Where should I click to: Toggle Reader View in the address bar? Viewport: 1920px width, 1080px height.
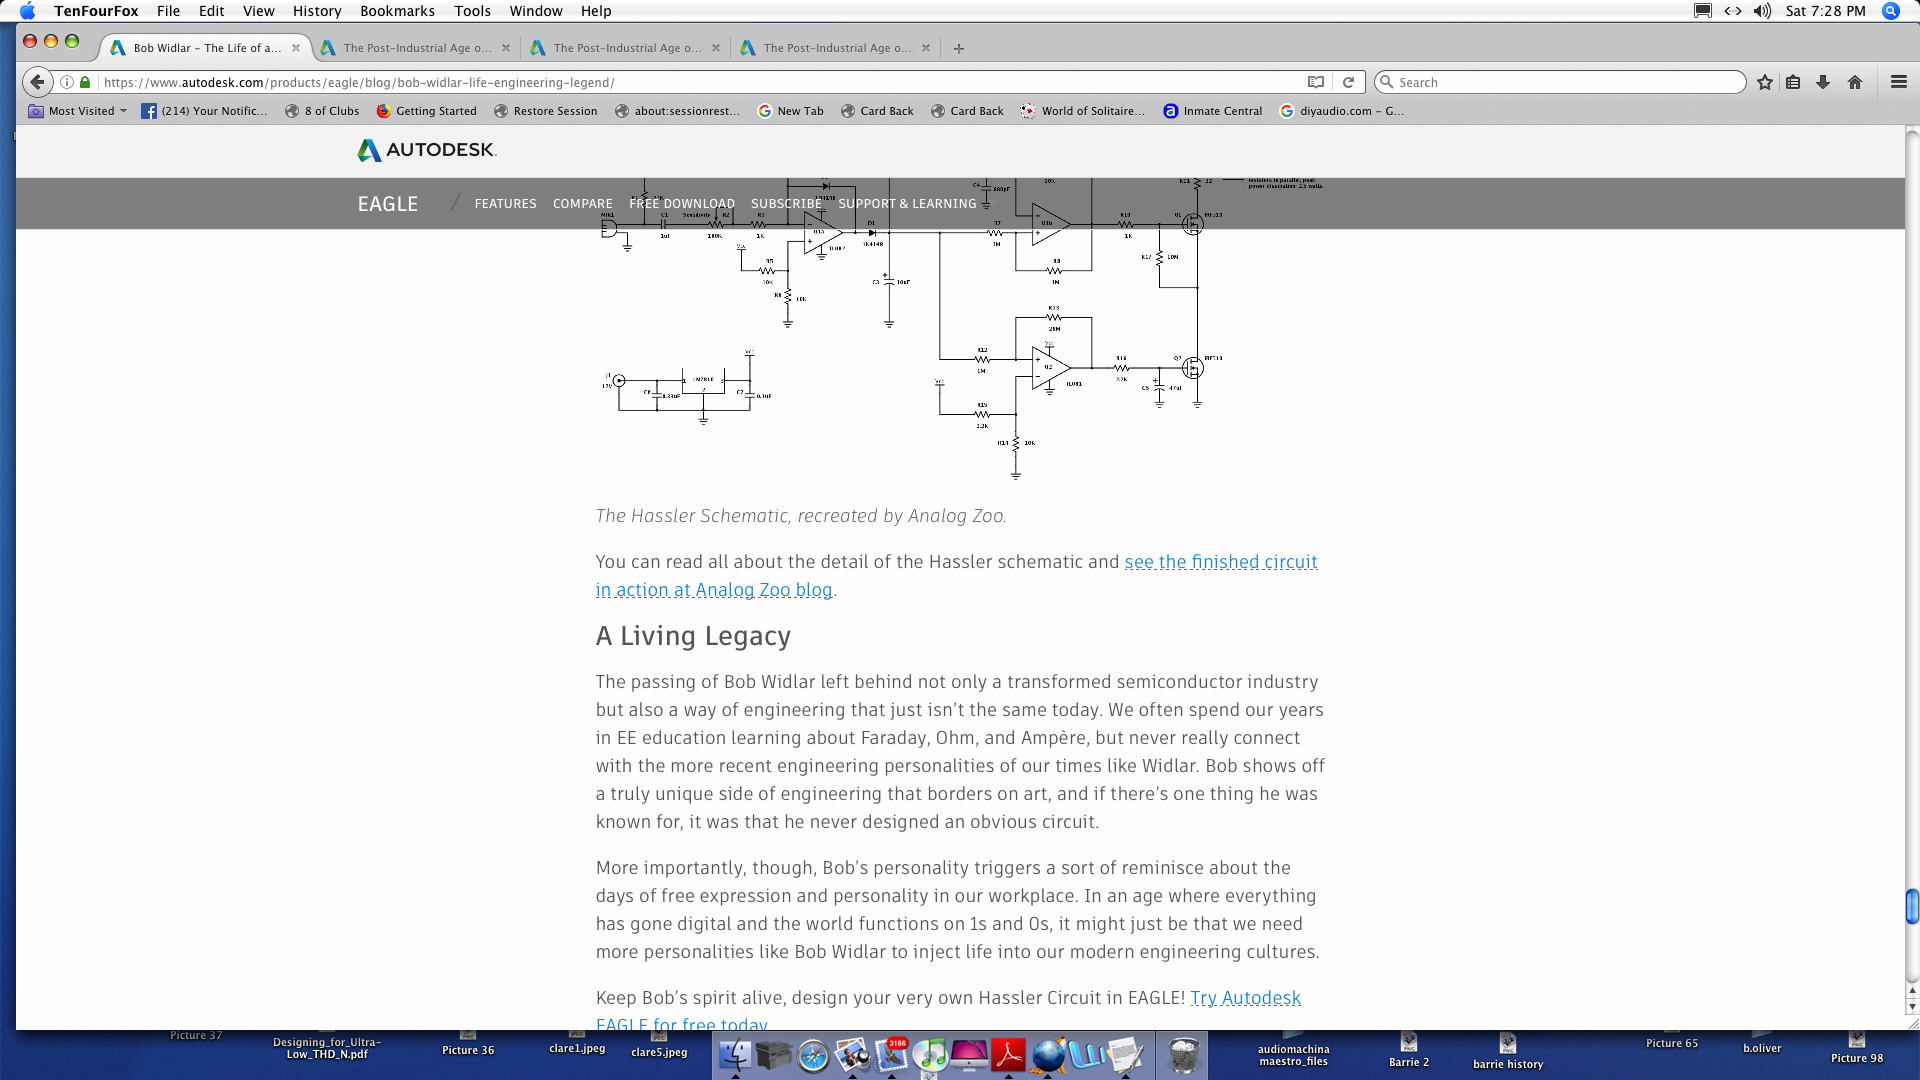pos(1316,82)
